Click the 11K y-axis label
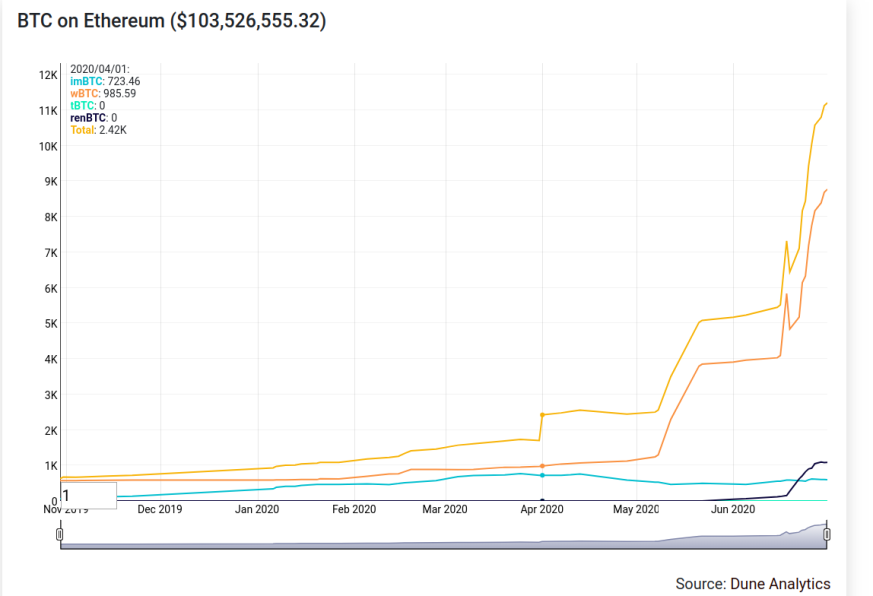 point(48,111)
